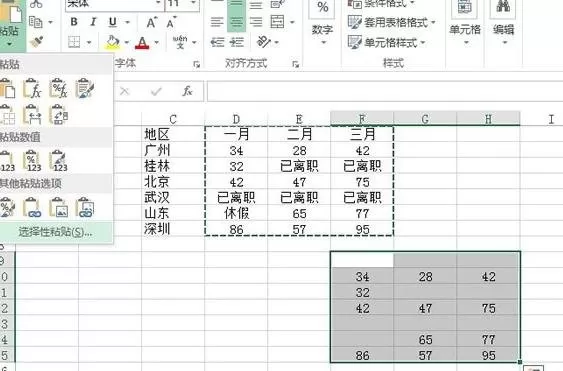Open the underline style dropdown arrow
The height and width of the screenshot is (371, 563).
tap(127, 23)
